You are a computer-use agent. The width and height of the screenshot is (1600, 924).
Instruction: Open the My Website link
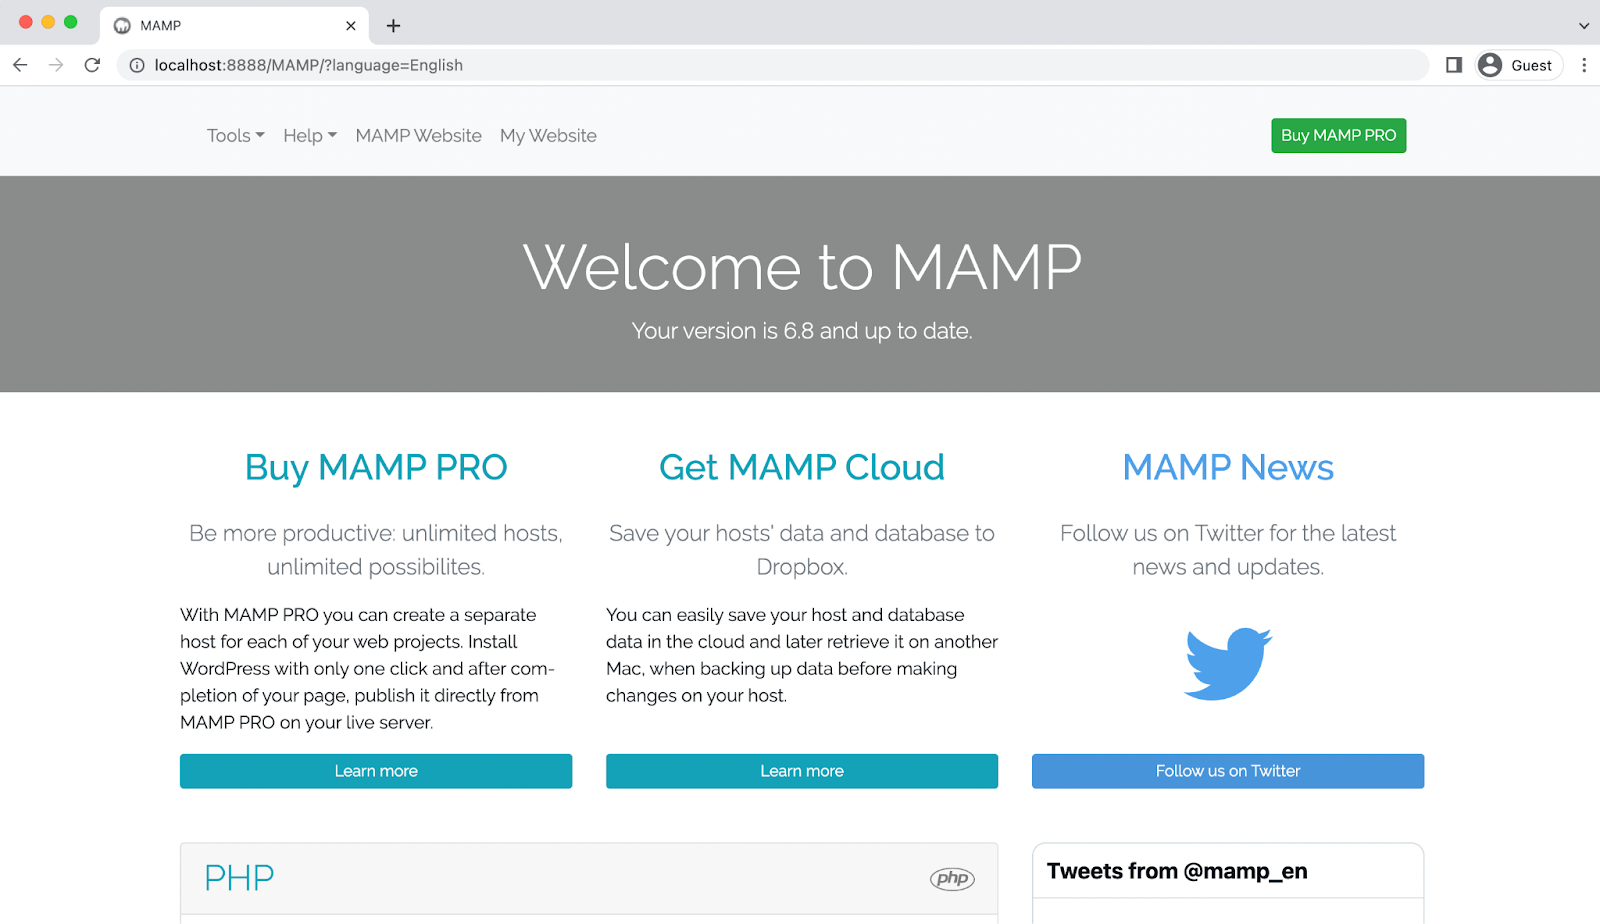548,135
